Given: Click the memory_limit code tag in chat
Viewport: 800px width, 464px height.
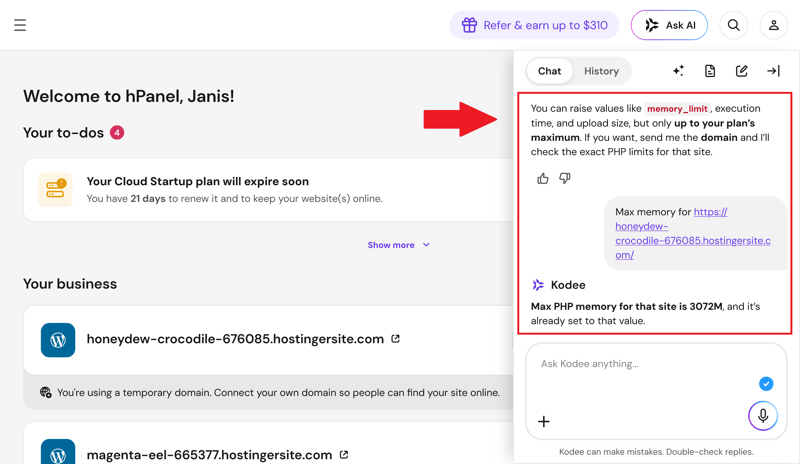Looking at the screenshot, I should (677, 109).
